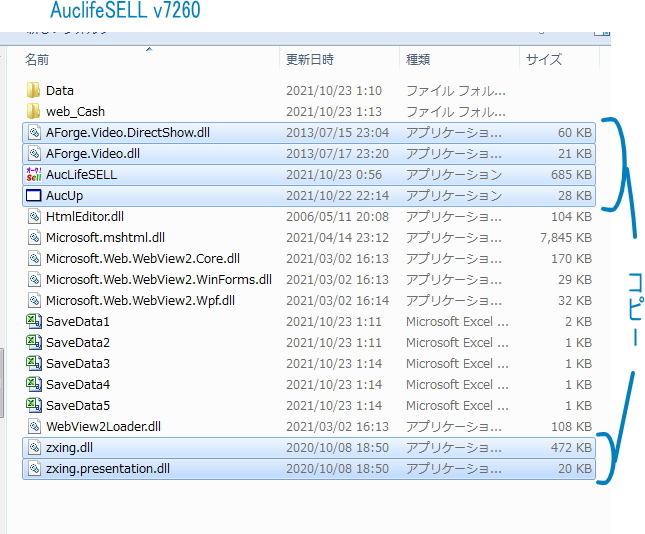Select the zxing.dll file name
The image size is (645, 534).
pos(69,448)
